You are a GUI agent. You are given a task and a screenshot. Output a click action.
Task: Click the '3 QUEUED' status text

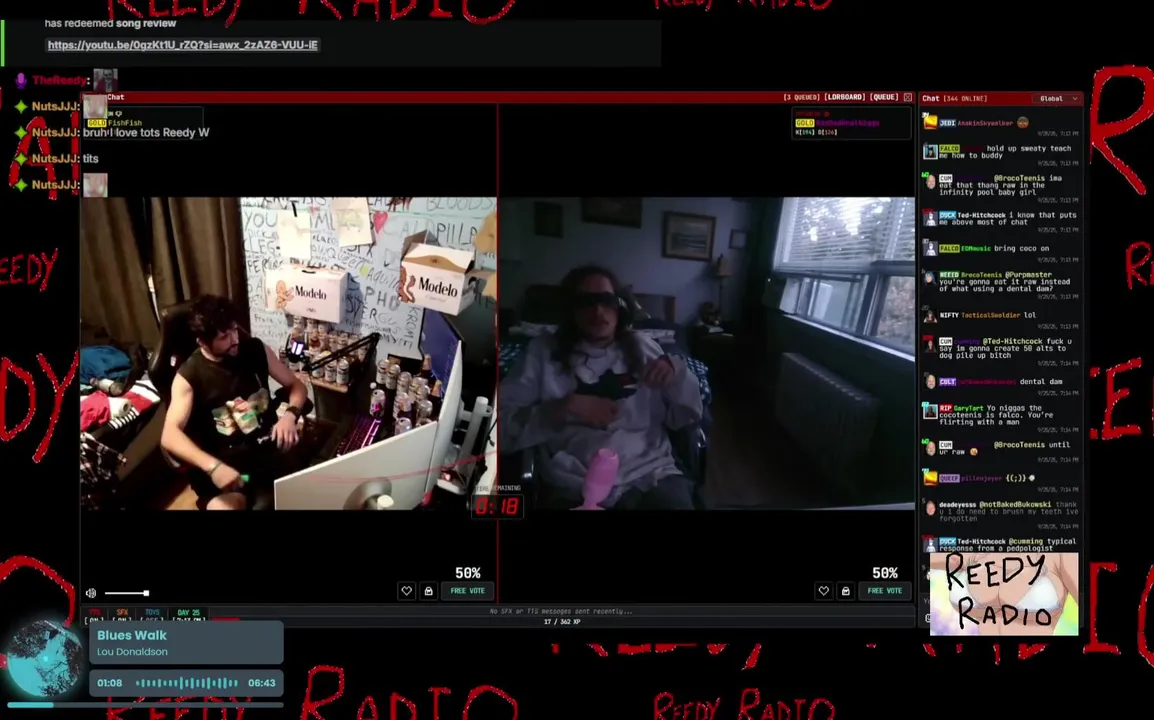(x=801, y=97)
